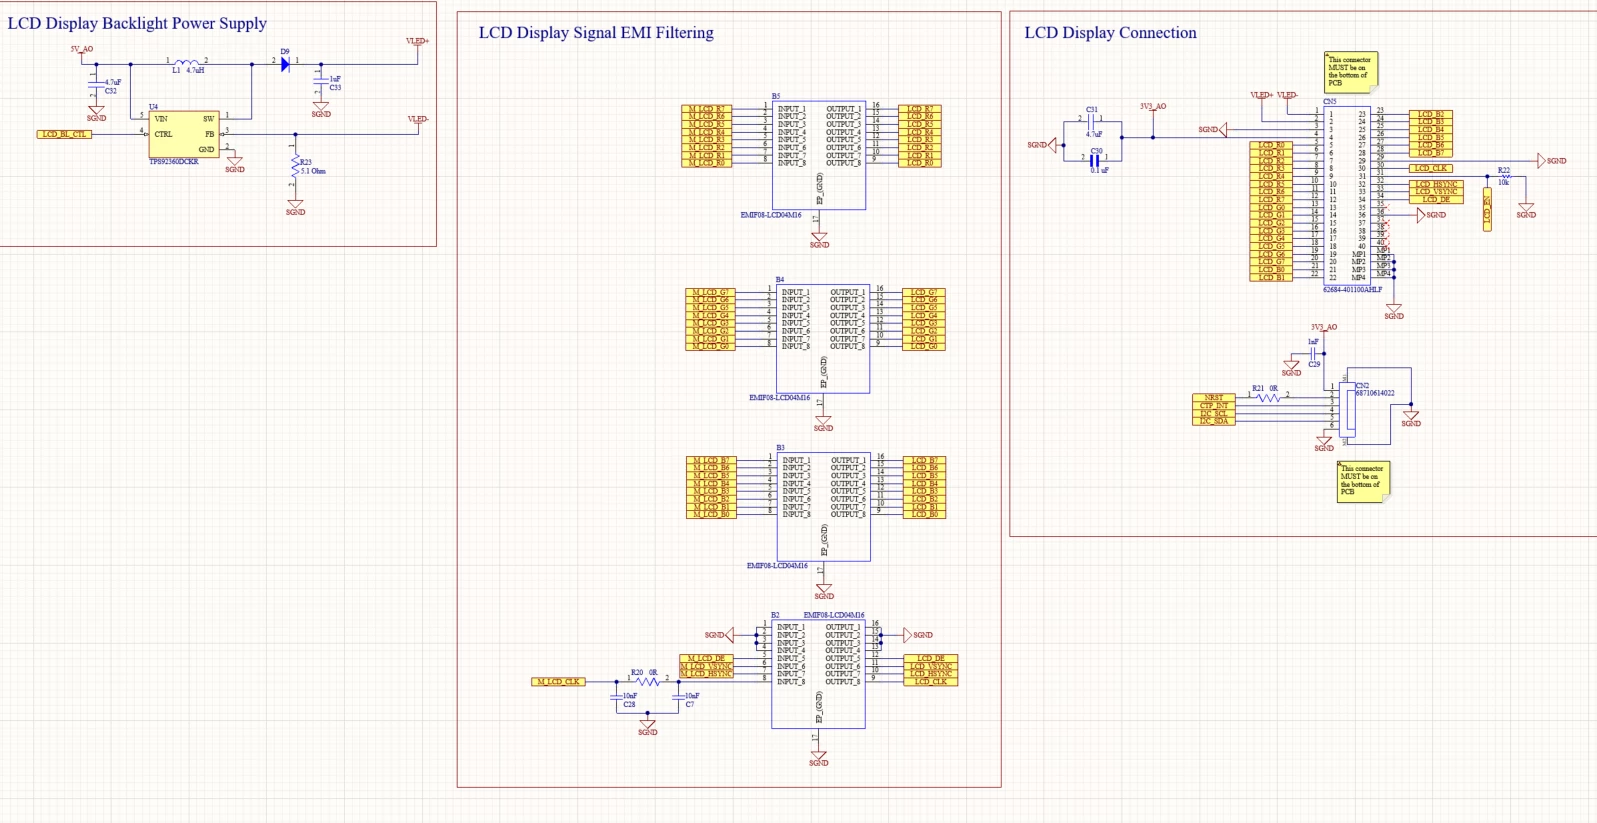The width and height of the screenshot is (1597, 823).
Task: Click the 62684-401100AHLF part number text
Action: coord(1352,290)
